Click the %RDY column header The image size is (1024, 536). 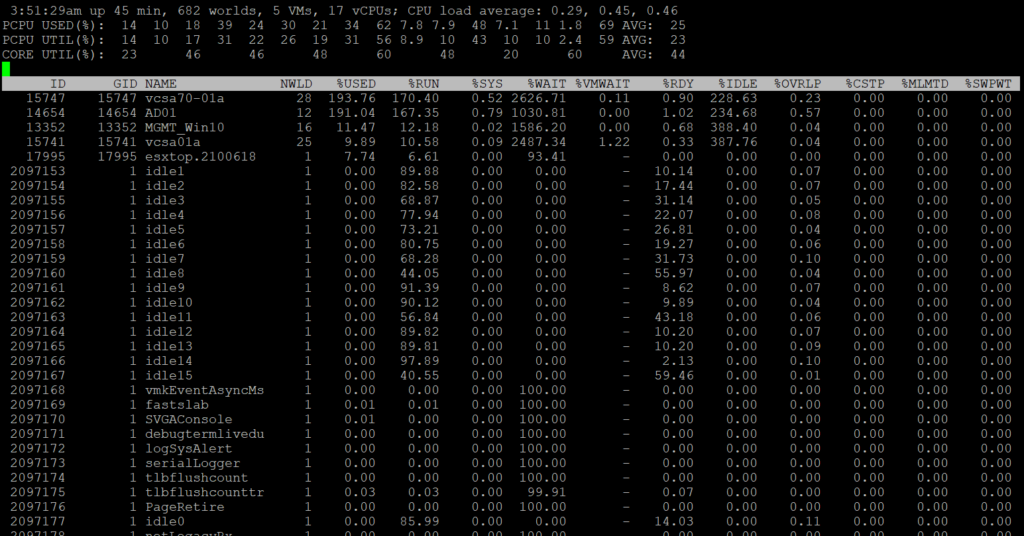(x=678, y=84)
